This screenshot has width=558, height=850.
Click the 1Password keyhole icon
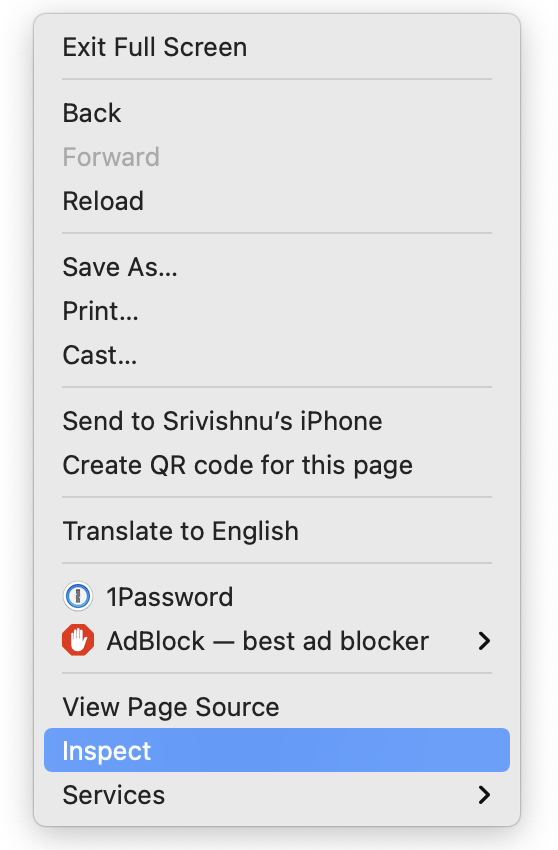coord(78,596)
